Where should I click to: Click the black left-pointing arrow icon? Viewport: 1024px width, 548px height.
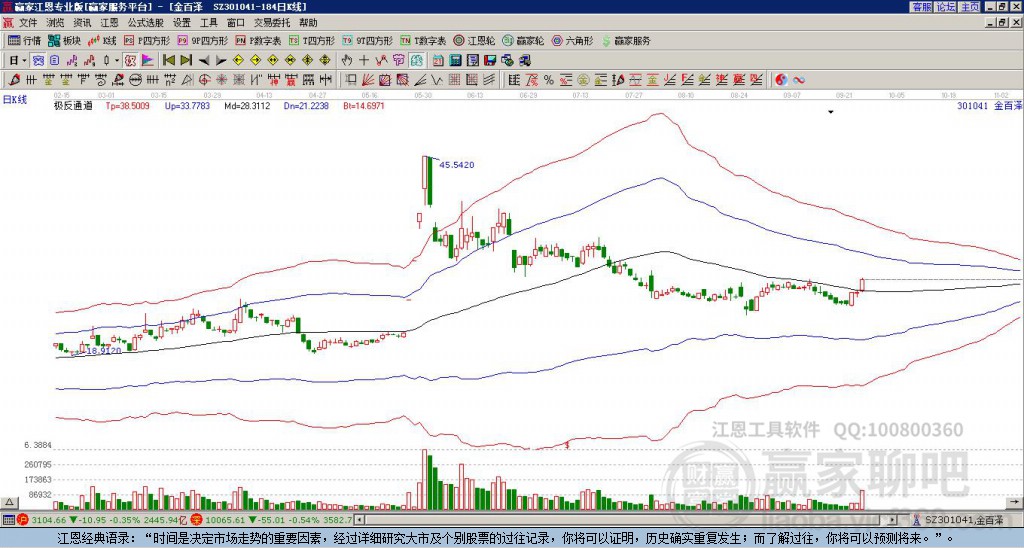tap(204, 61)
